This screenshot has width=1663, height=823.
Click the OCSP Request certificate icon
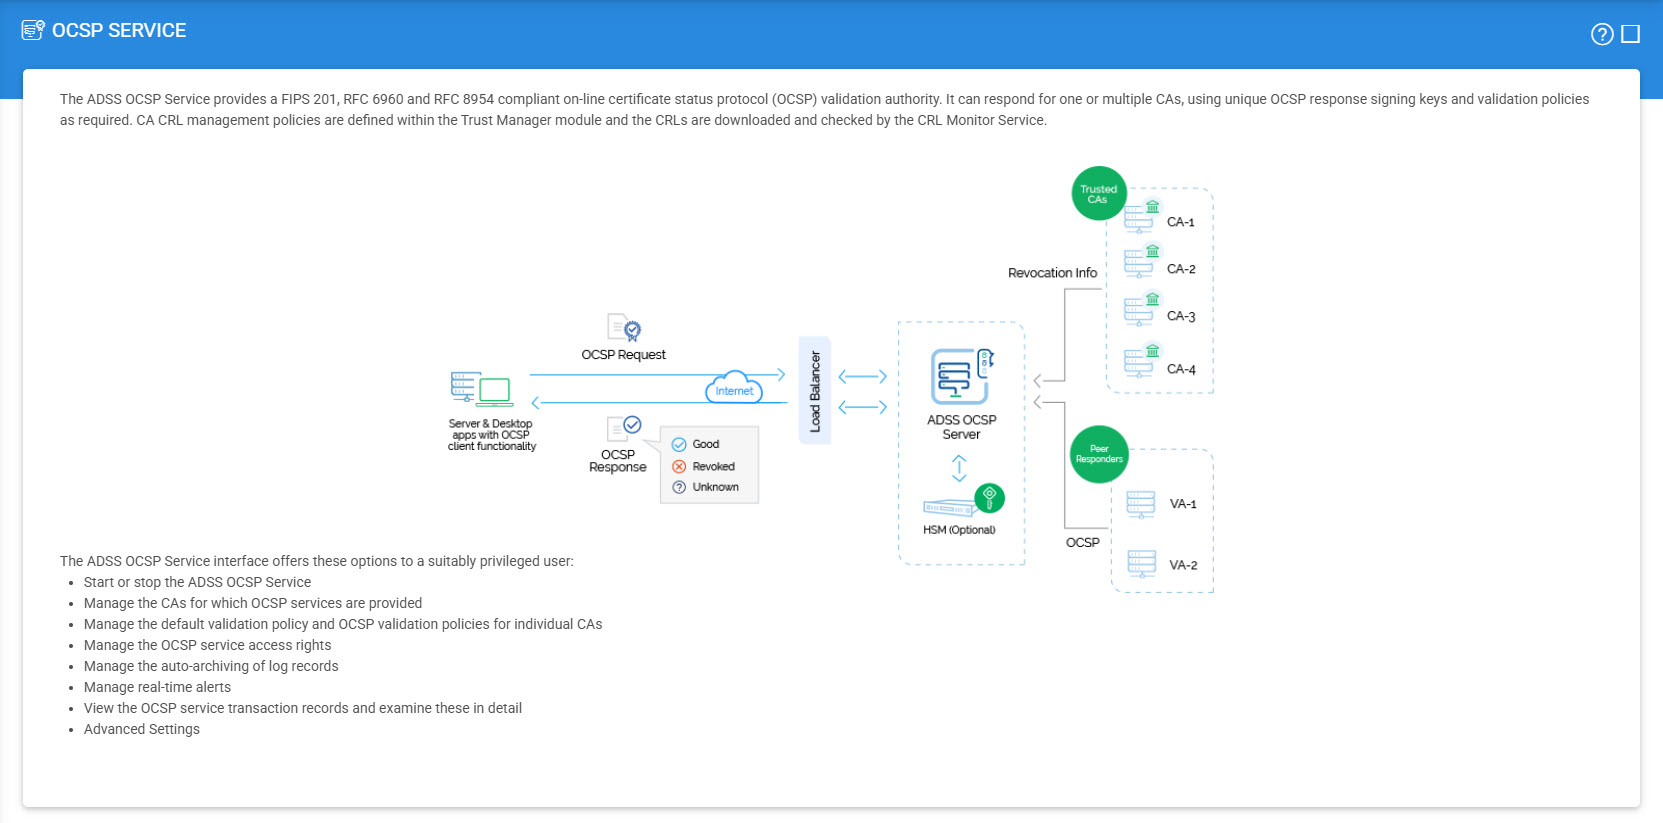[x=624, y=327]
